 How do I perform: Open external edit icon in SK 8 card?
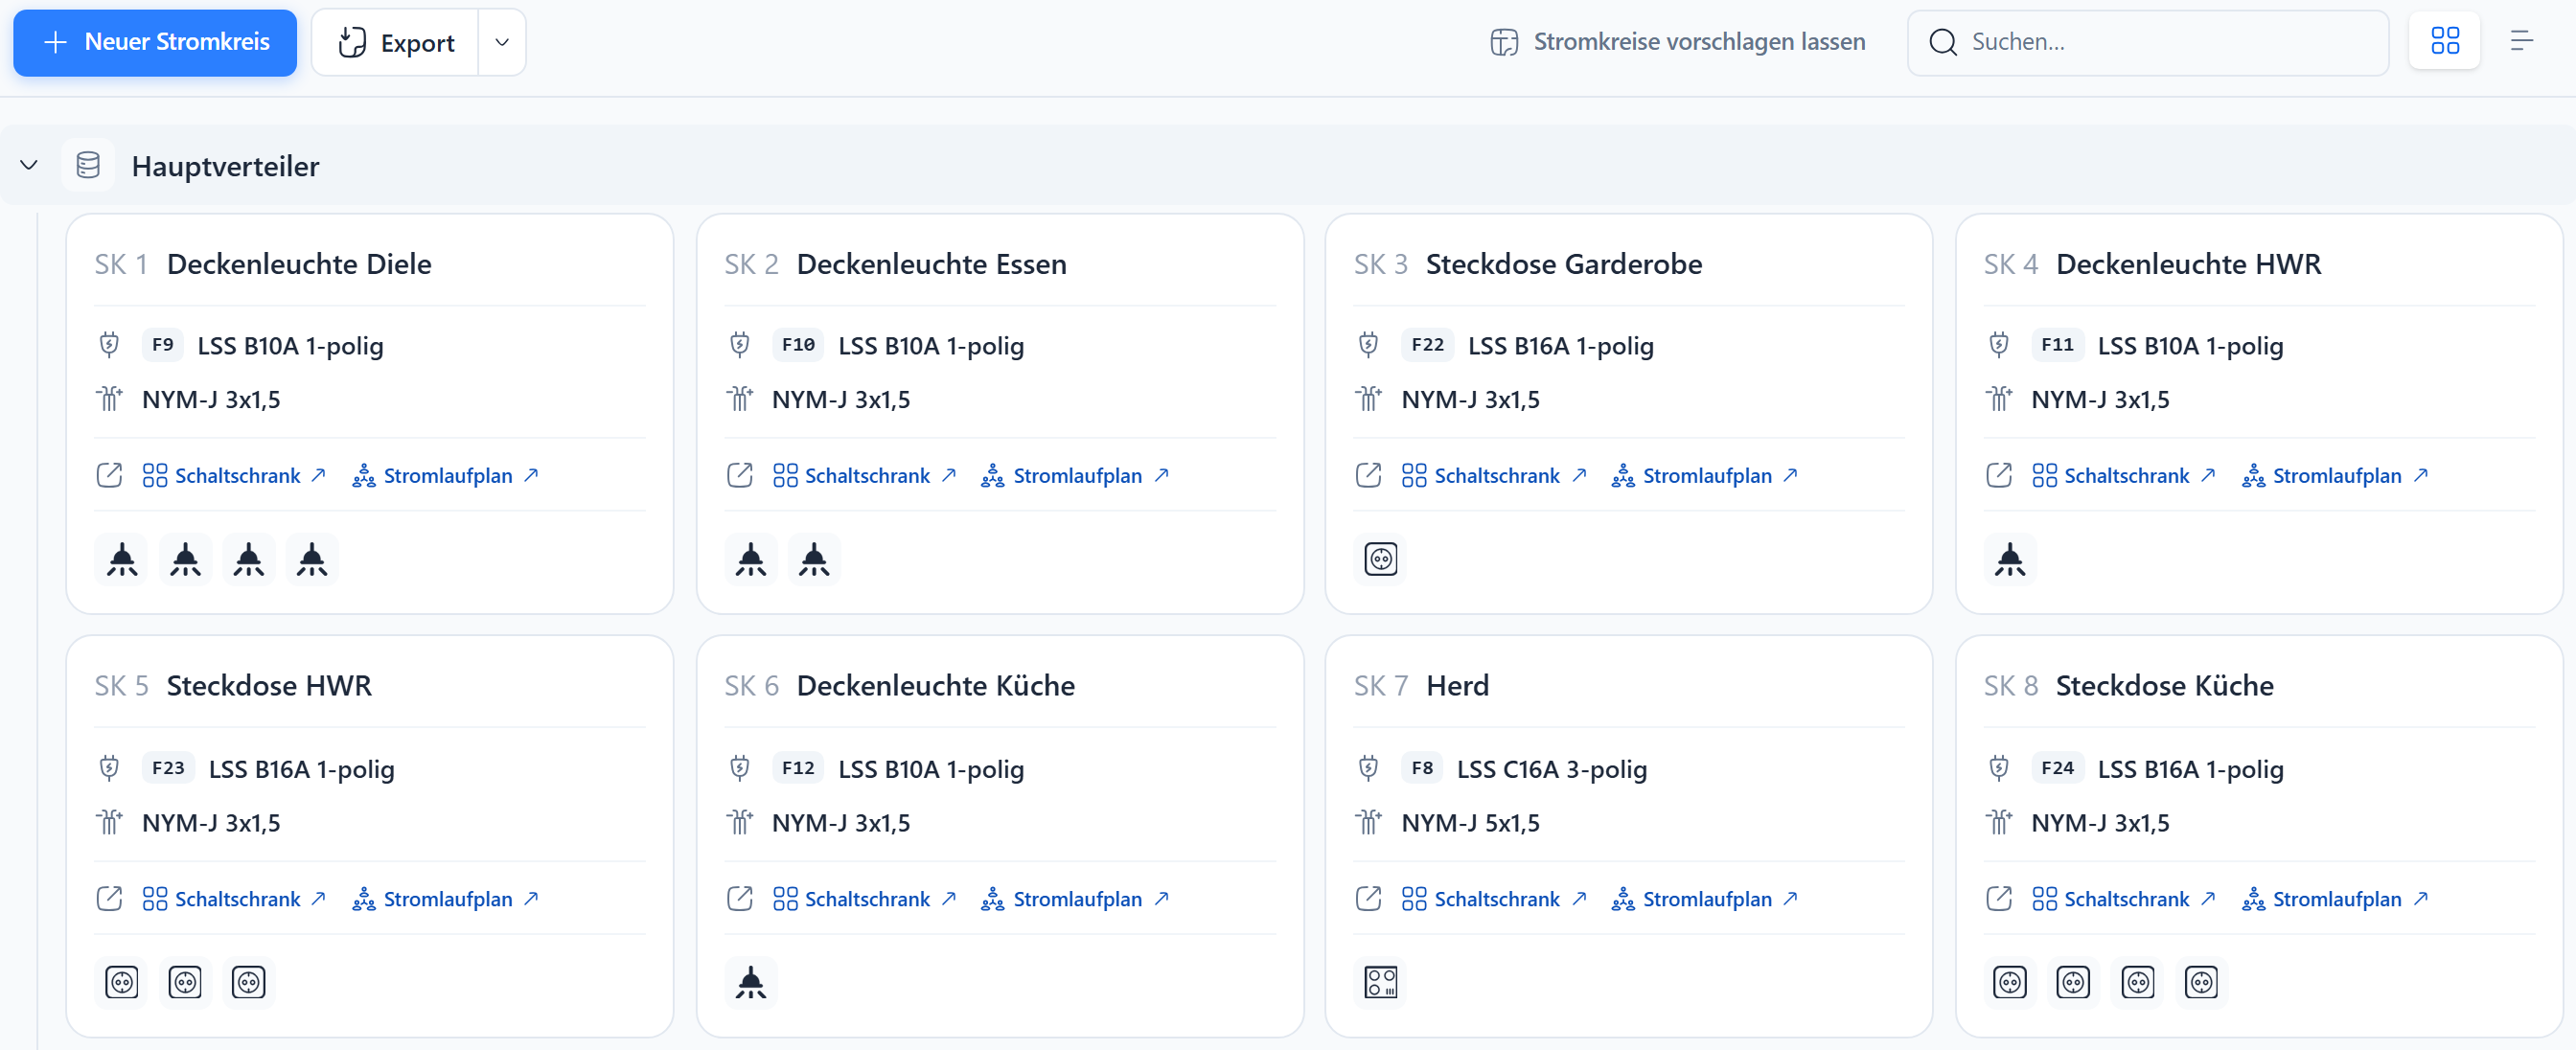(x=1998, y=899)
